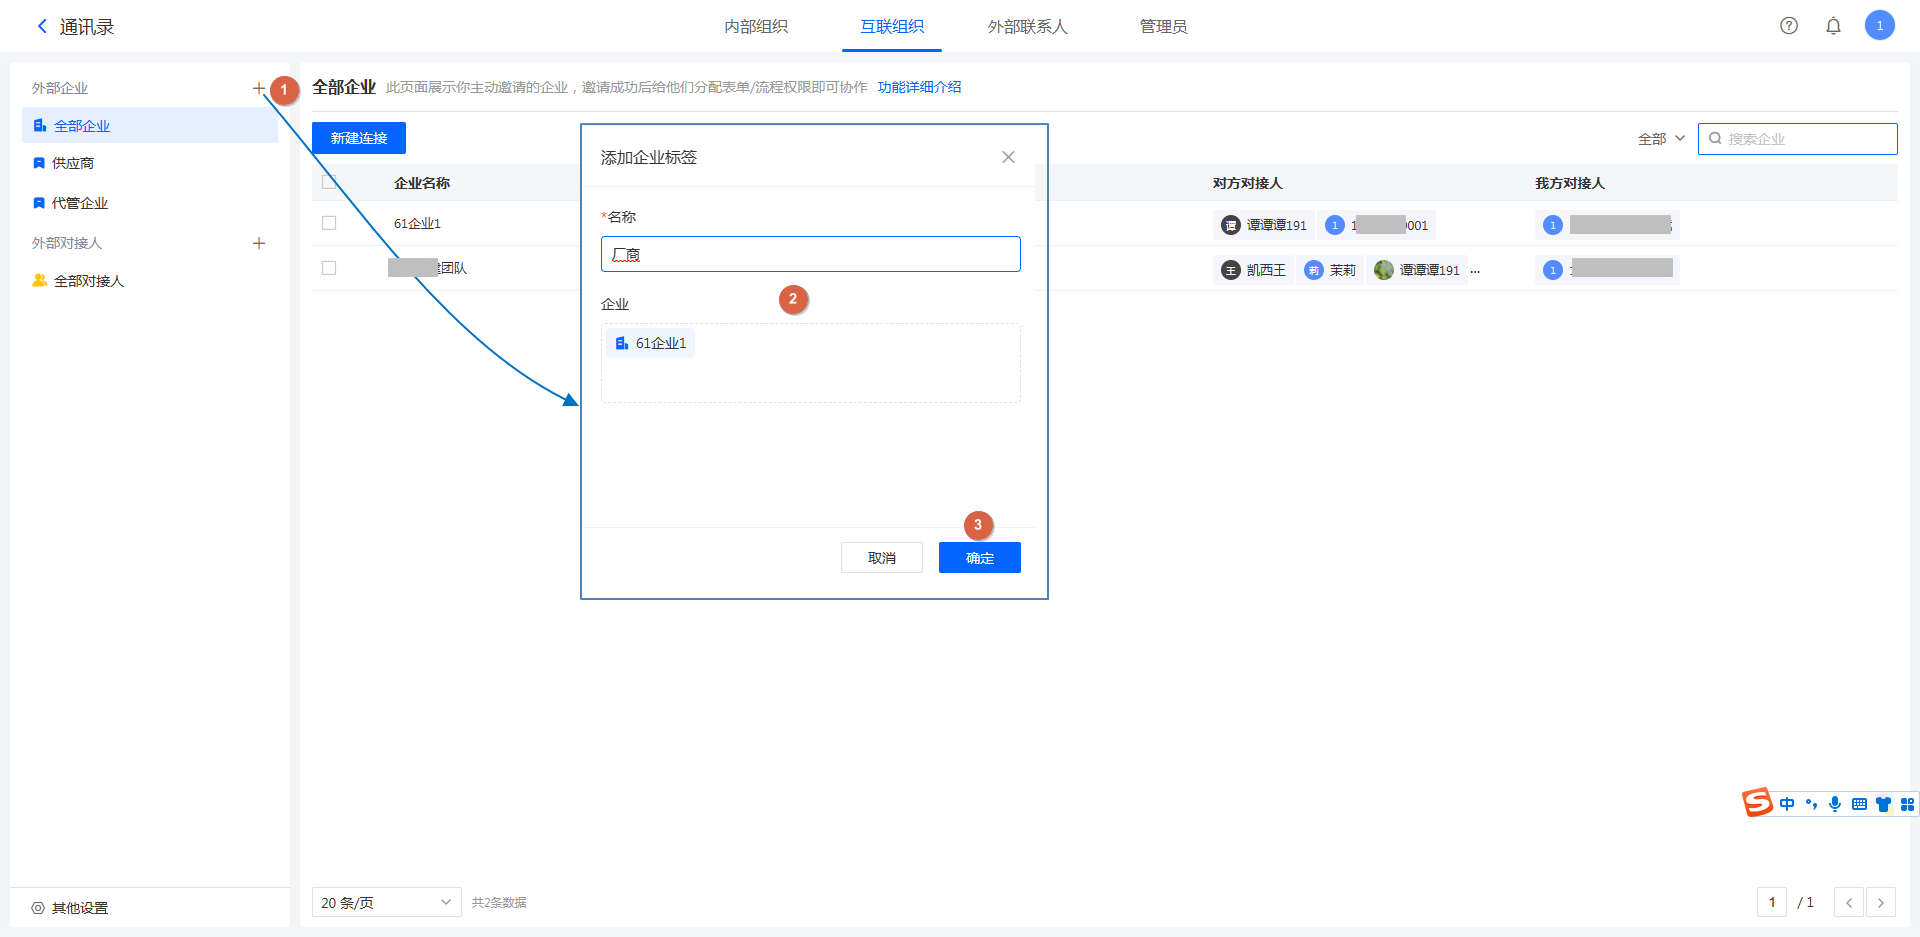Screen dimensions: 1920x937
Task: Toggle the select-all checkbox in table header
Action: [x=329, y=183]
